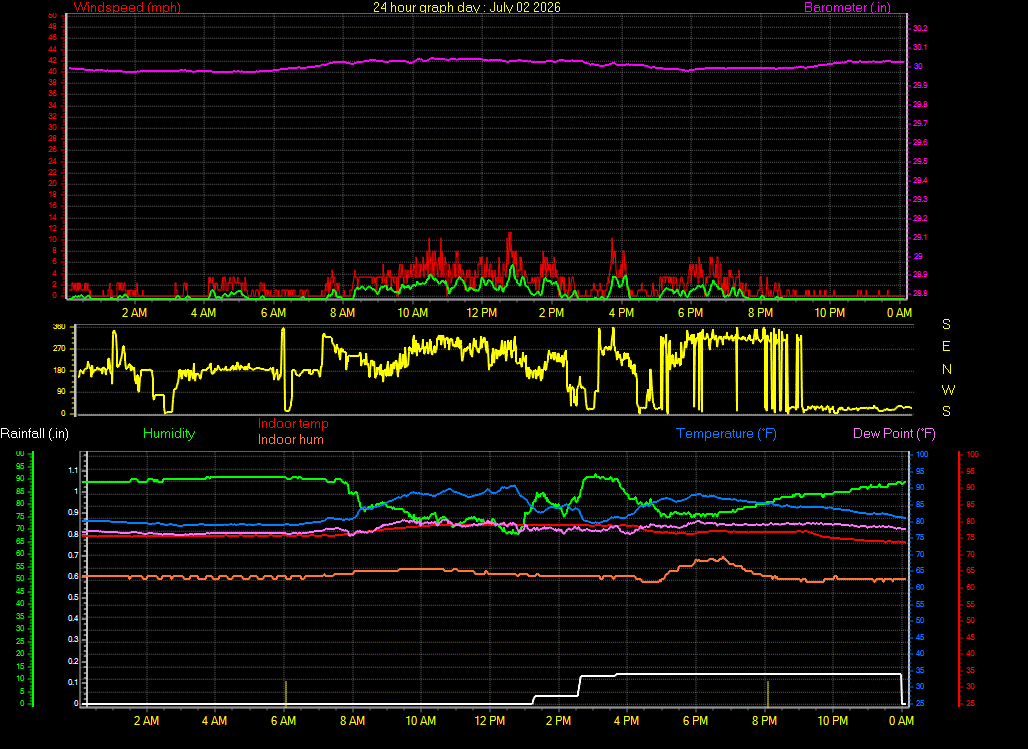Click '2 PM' under the rainfall graph
The height and width of the screenshot is (749, 1028).
tap(558, 721)
